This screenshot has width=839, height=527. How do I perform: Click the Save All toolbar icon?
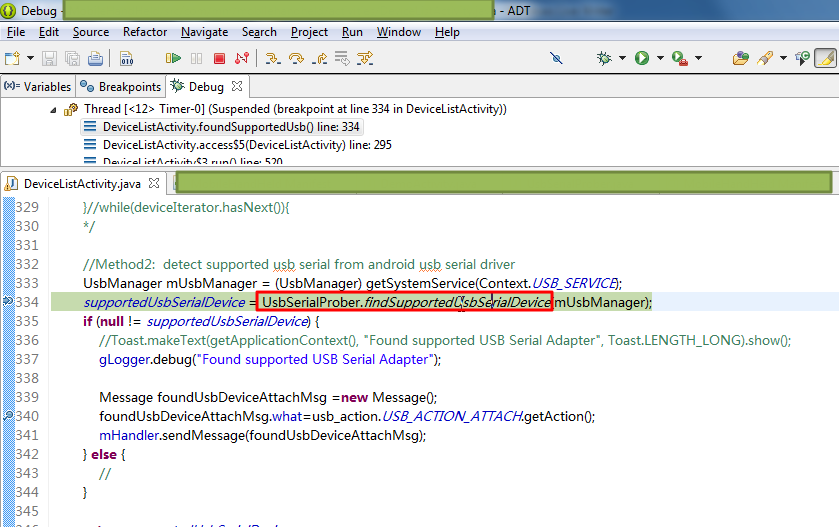[72, 58]
